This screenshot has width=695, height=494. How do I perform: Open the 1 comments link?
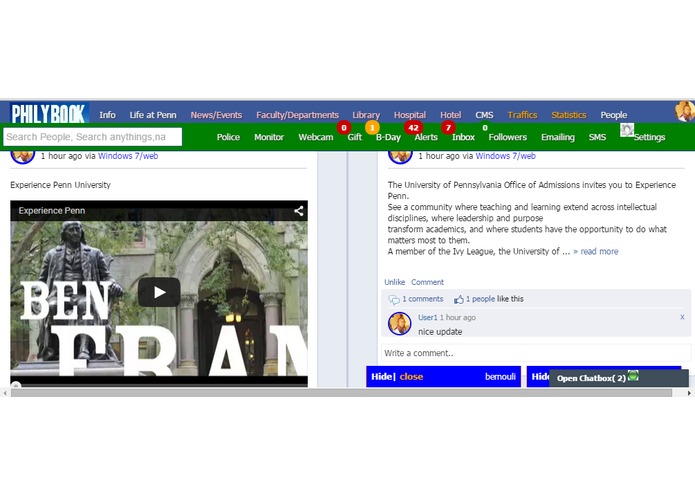tap(423, 299)
